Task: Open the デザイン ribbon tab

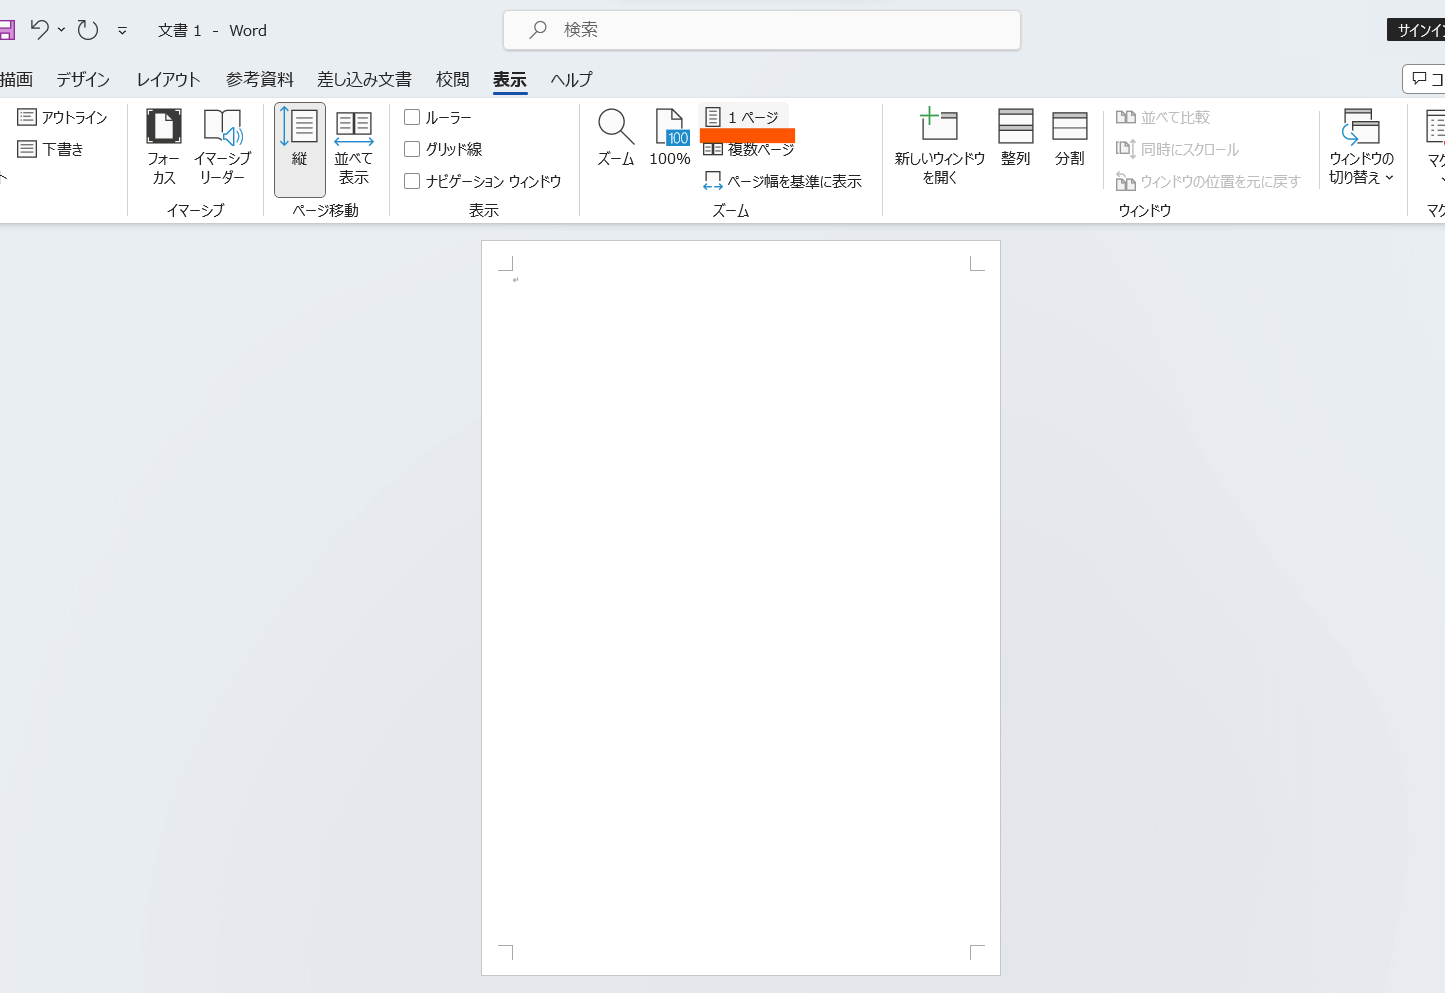Action: [83, 79]
